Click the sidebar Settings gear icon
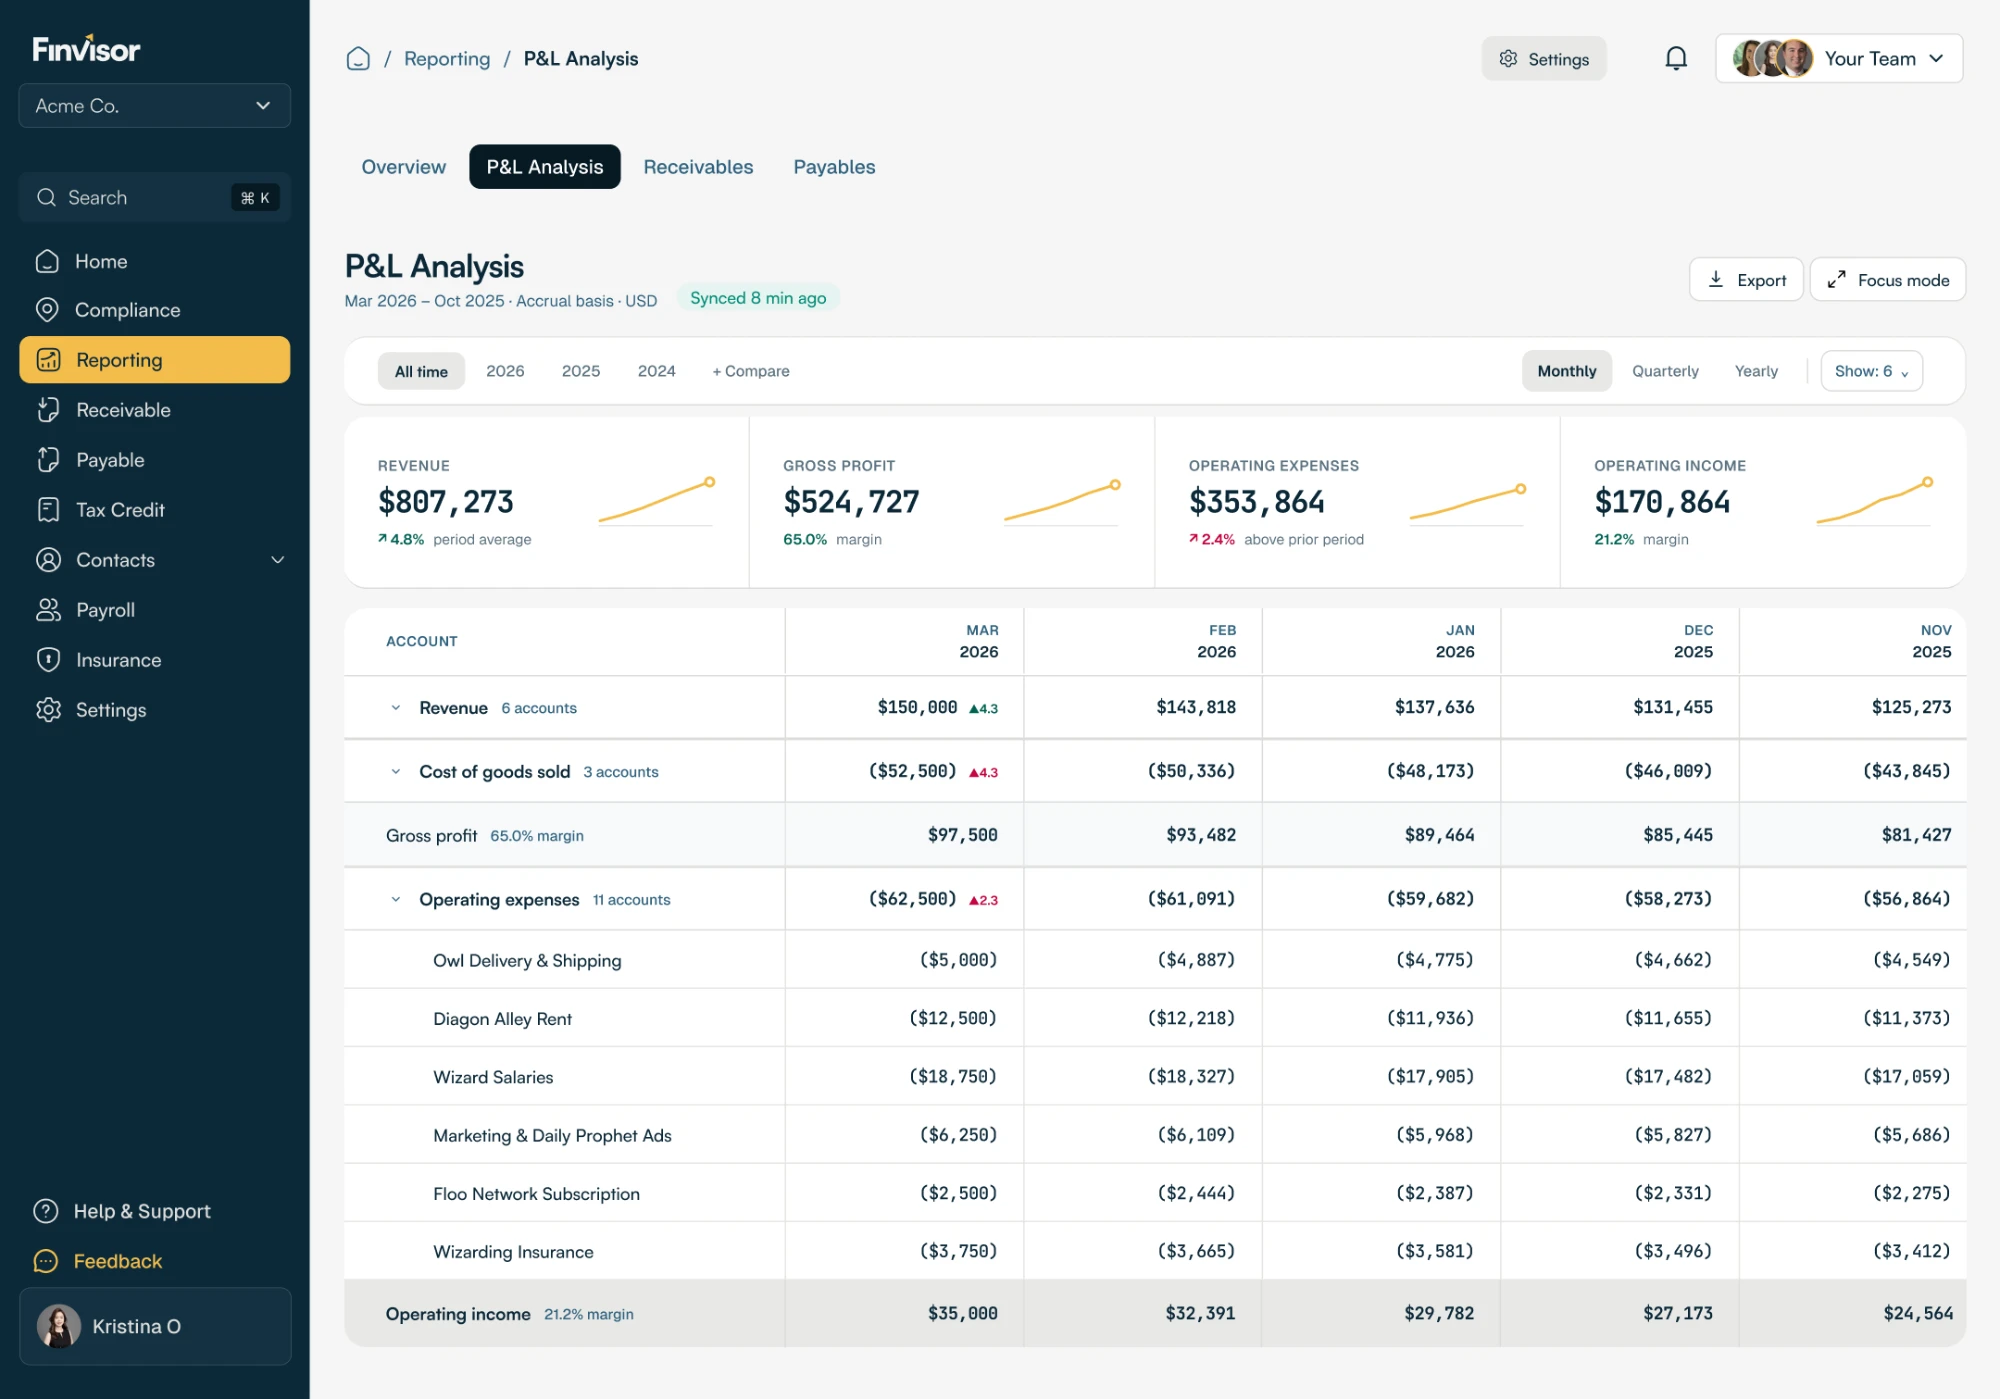2000x1399 pixels. point(48,710)
